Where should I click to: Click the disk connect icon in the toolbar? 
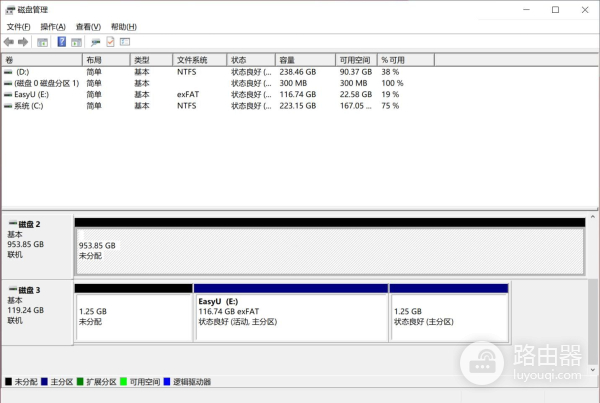pyautogui.click(x=95, y=42)
